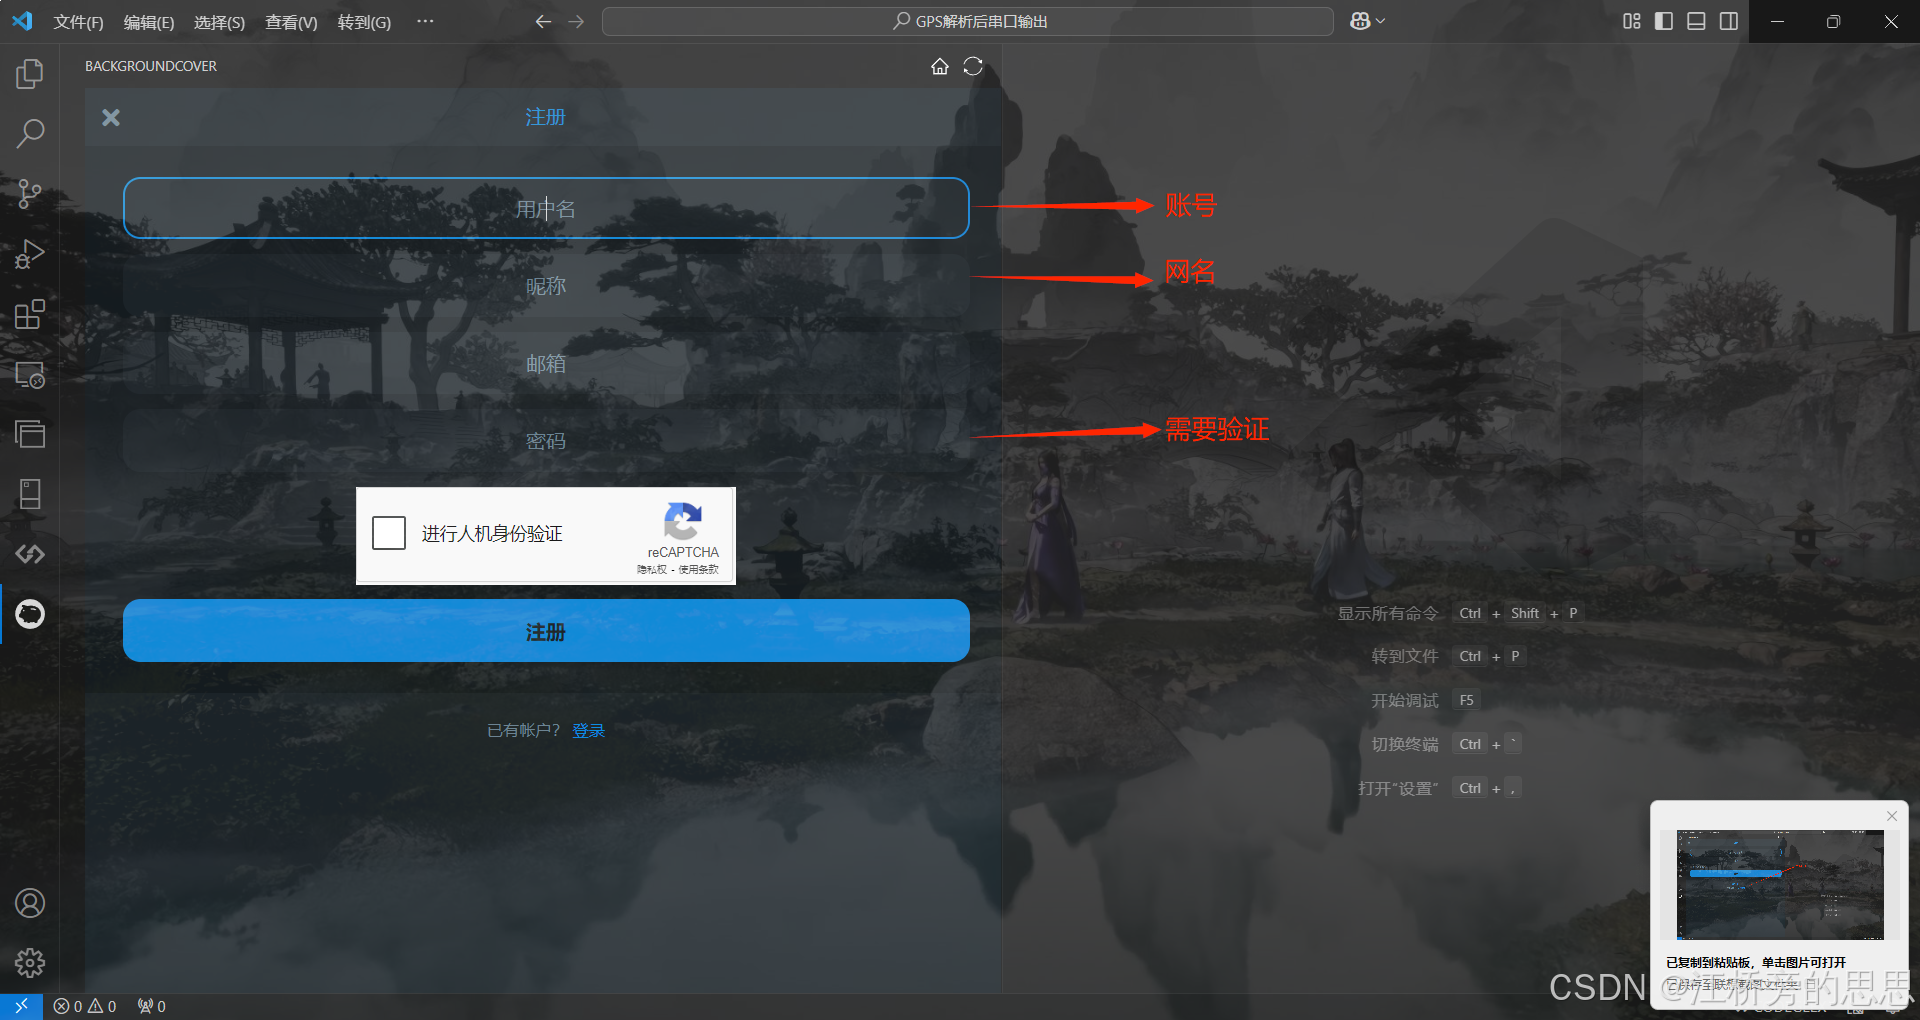The image size is (1920, 1020).
Task: Click the VS Code logo icon
Action: [x=22, y=21]
